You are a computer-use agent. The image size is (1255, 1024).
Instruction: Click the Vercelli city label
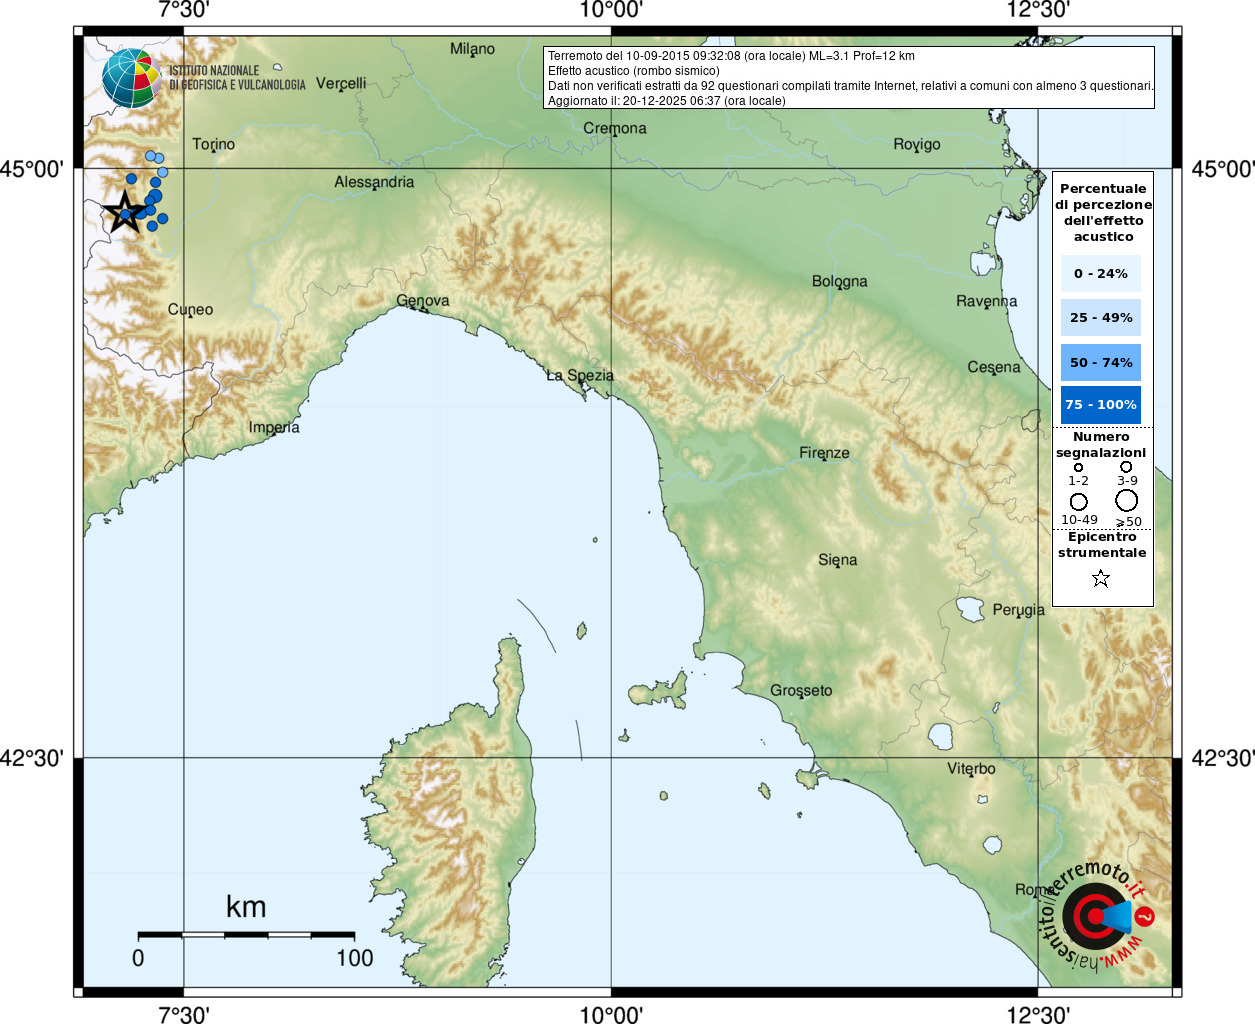[x=341, y=83]
